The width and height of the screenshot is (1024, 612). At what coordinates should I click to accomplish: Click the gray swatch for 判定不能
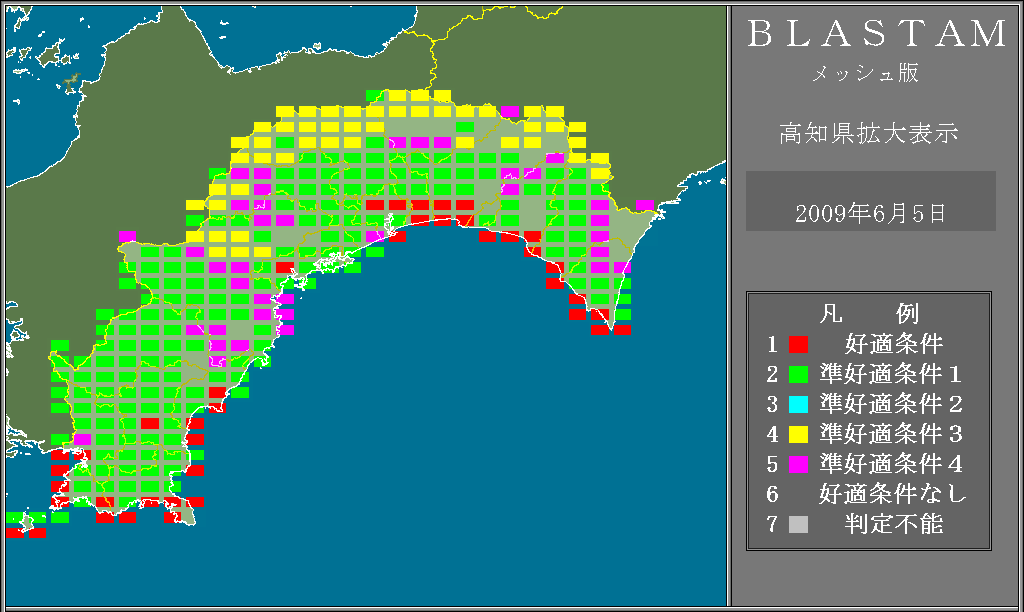point(798,524)
